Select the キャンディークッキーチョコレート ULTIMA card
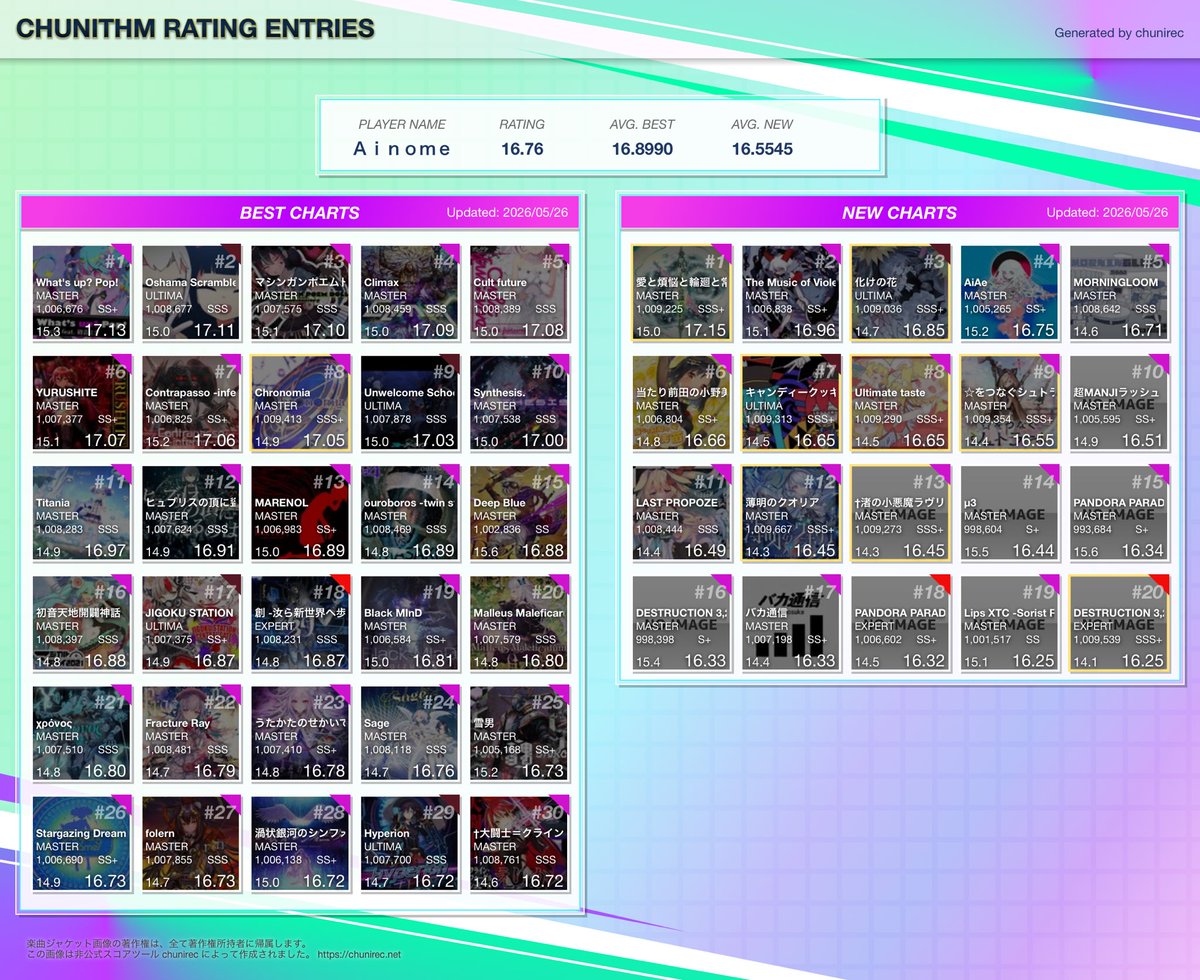Viewport: 1200px width, 980px height. coord(791,403)
